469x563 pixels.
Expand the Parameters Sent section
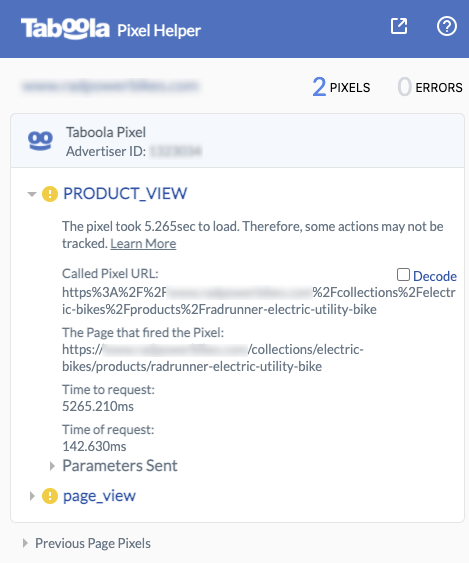[x=52, y=466]
